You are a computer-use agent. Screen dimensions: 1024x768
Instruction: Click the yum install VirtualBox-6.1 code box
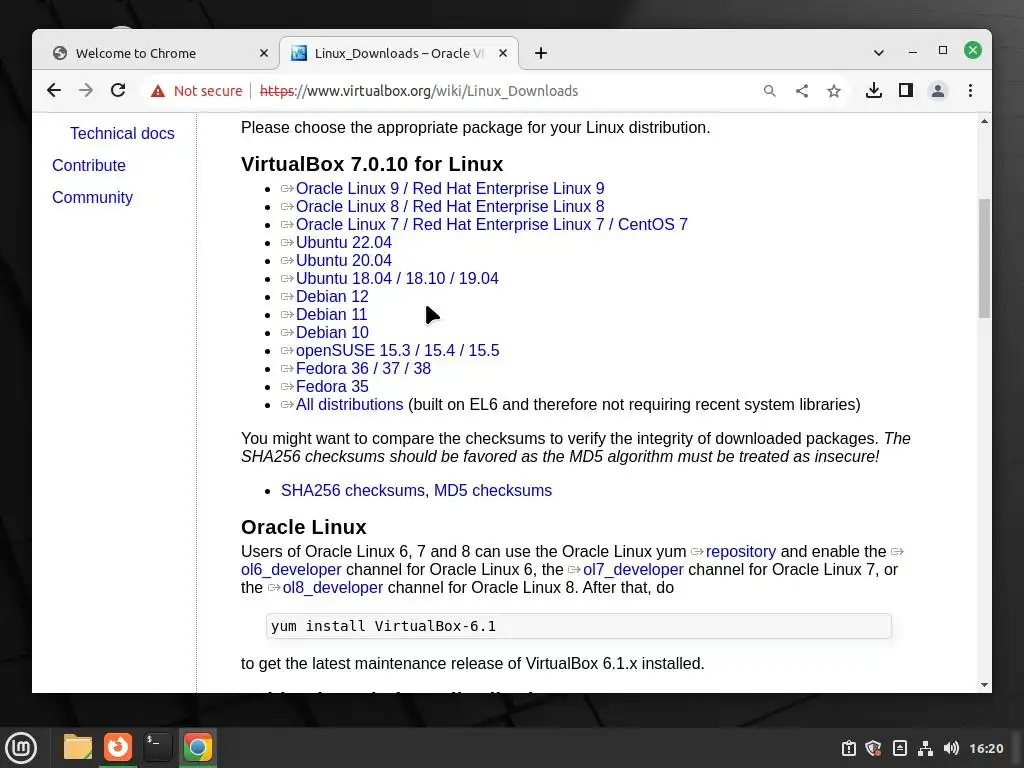pos(579,626)
